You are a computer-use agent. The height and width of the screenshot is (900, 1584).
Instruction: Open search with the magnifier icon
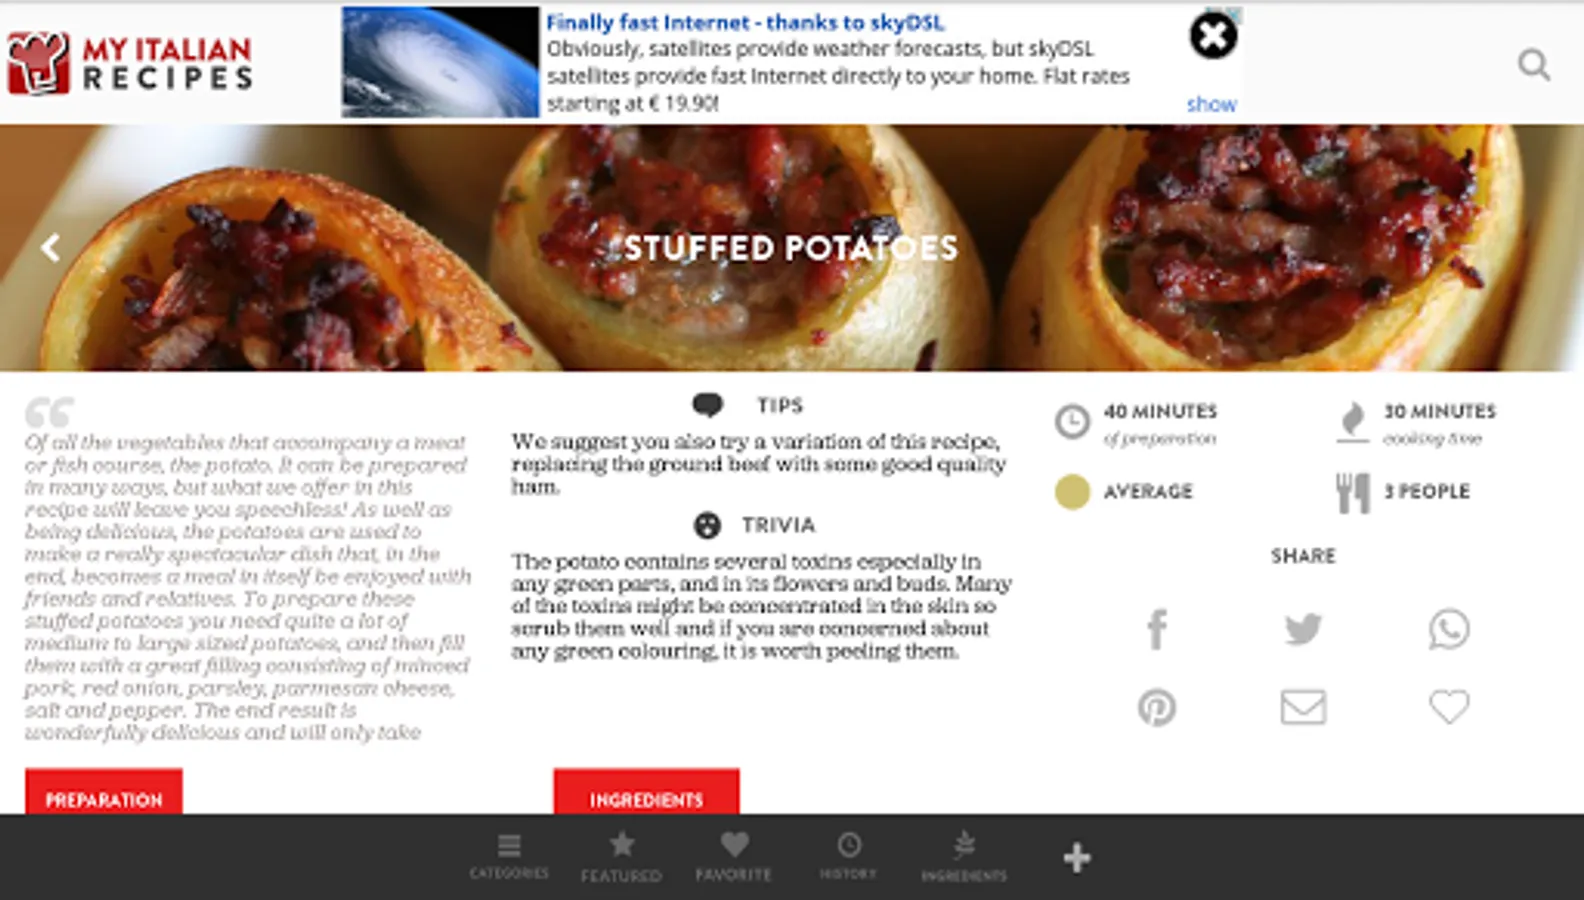coord(1533,65)
